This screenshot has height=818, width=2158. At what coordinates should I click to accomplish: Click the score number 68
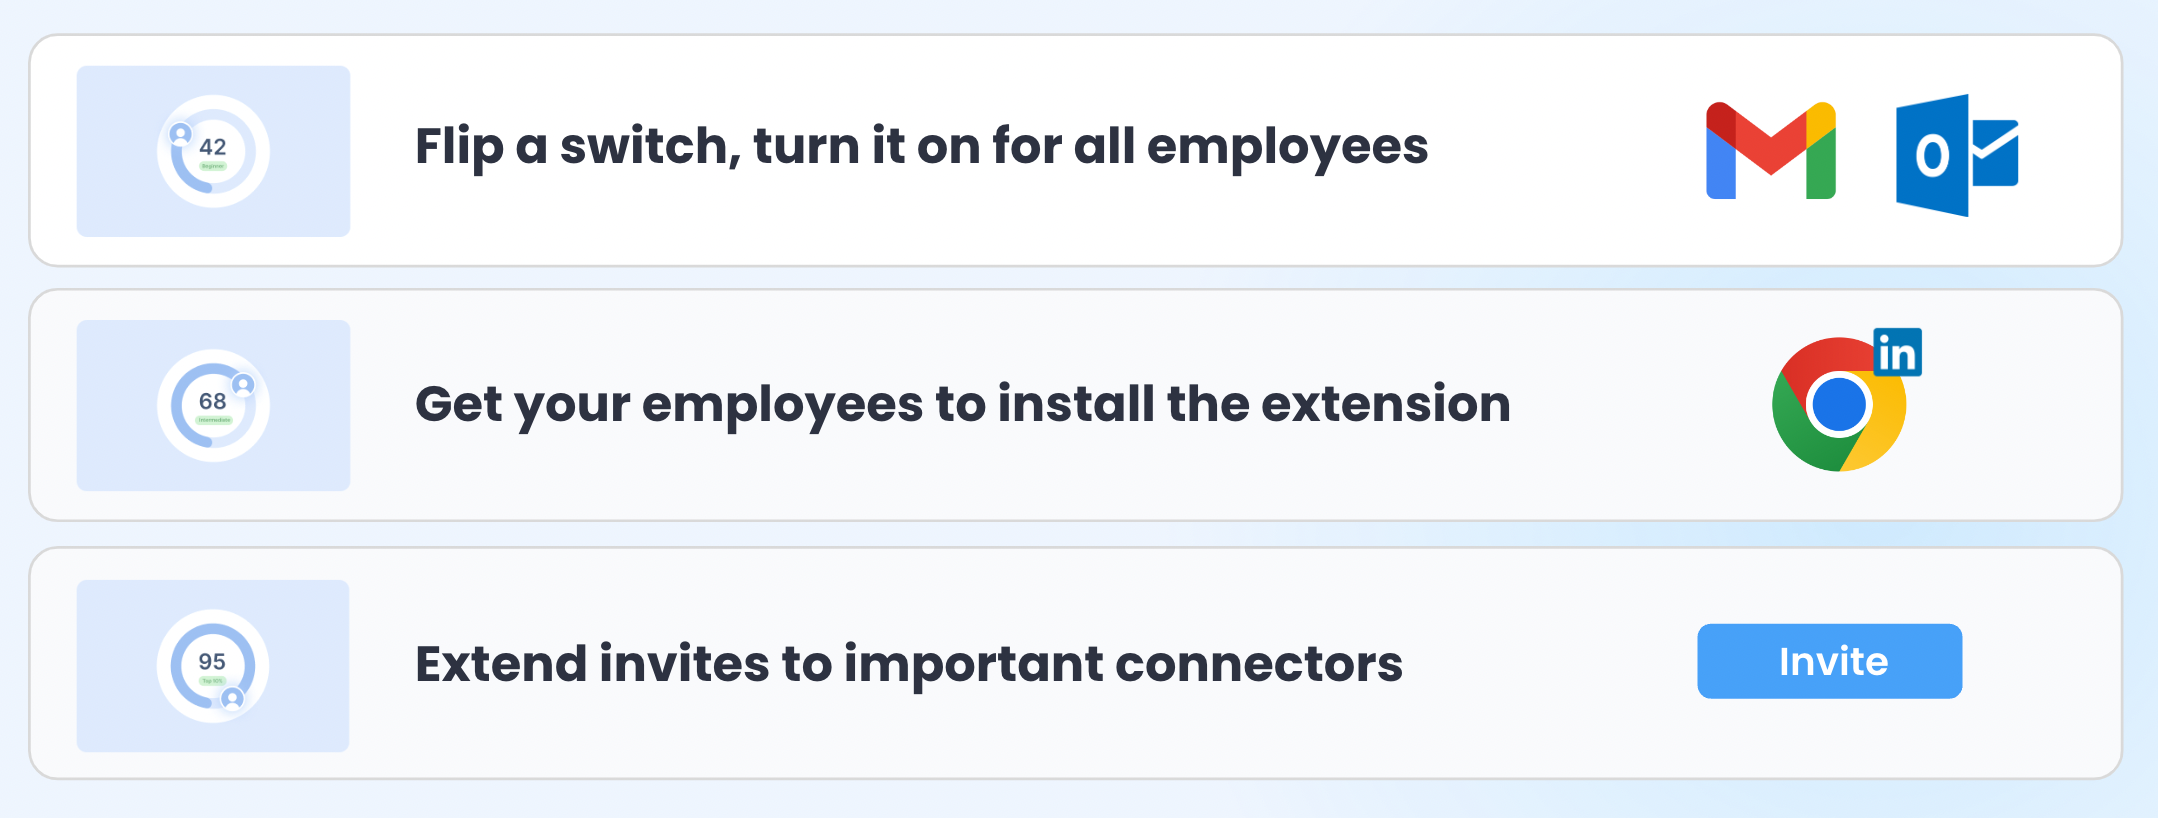213,401
